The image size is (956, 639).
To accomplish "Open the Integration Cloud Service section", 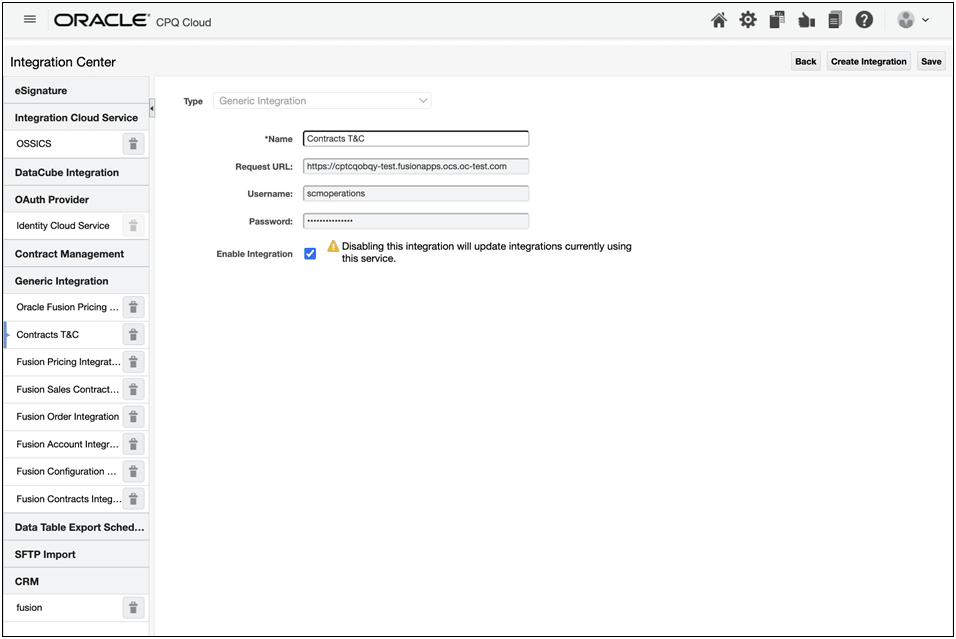I will tap(76, 118).
